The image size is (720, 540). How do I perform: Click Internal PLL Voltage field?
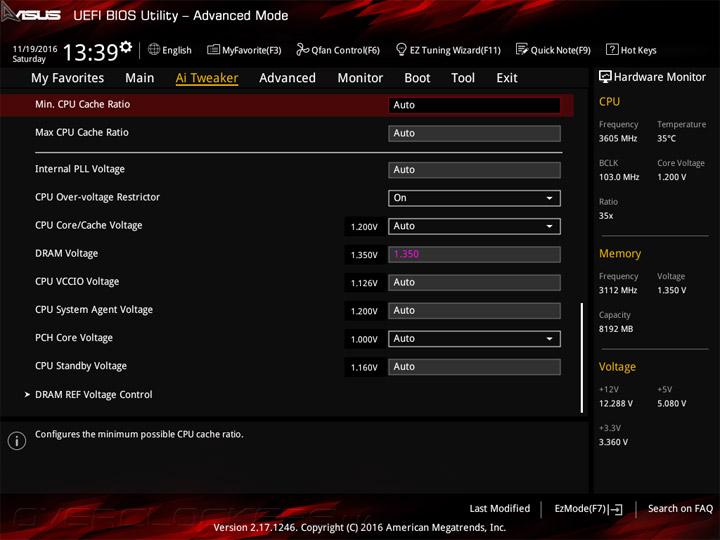point(474,170)
